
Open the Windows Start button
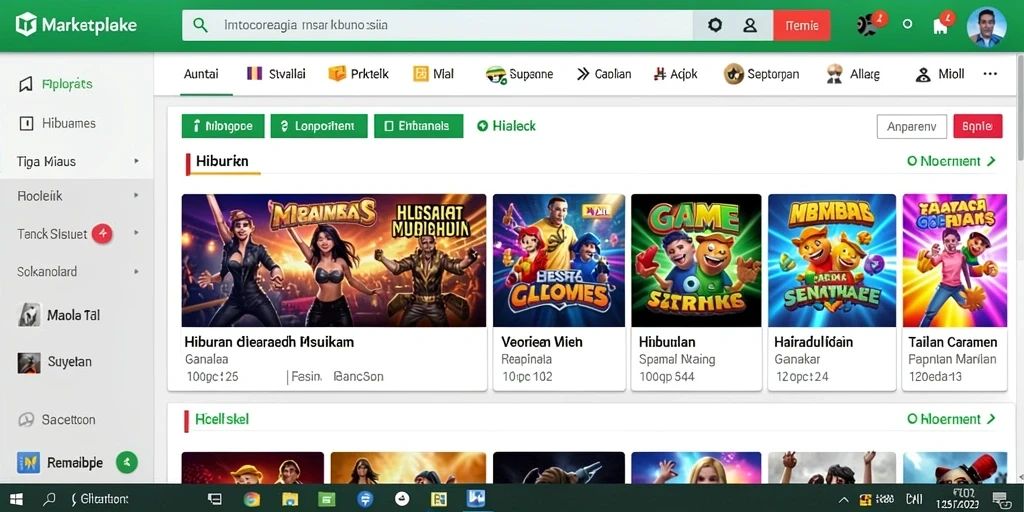tap(16, 500)
